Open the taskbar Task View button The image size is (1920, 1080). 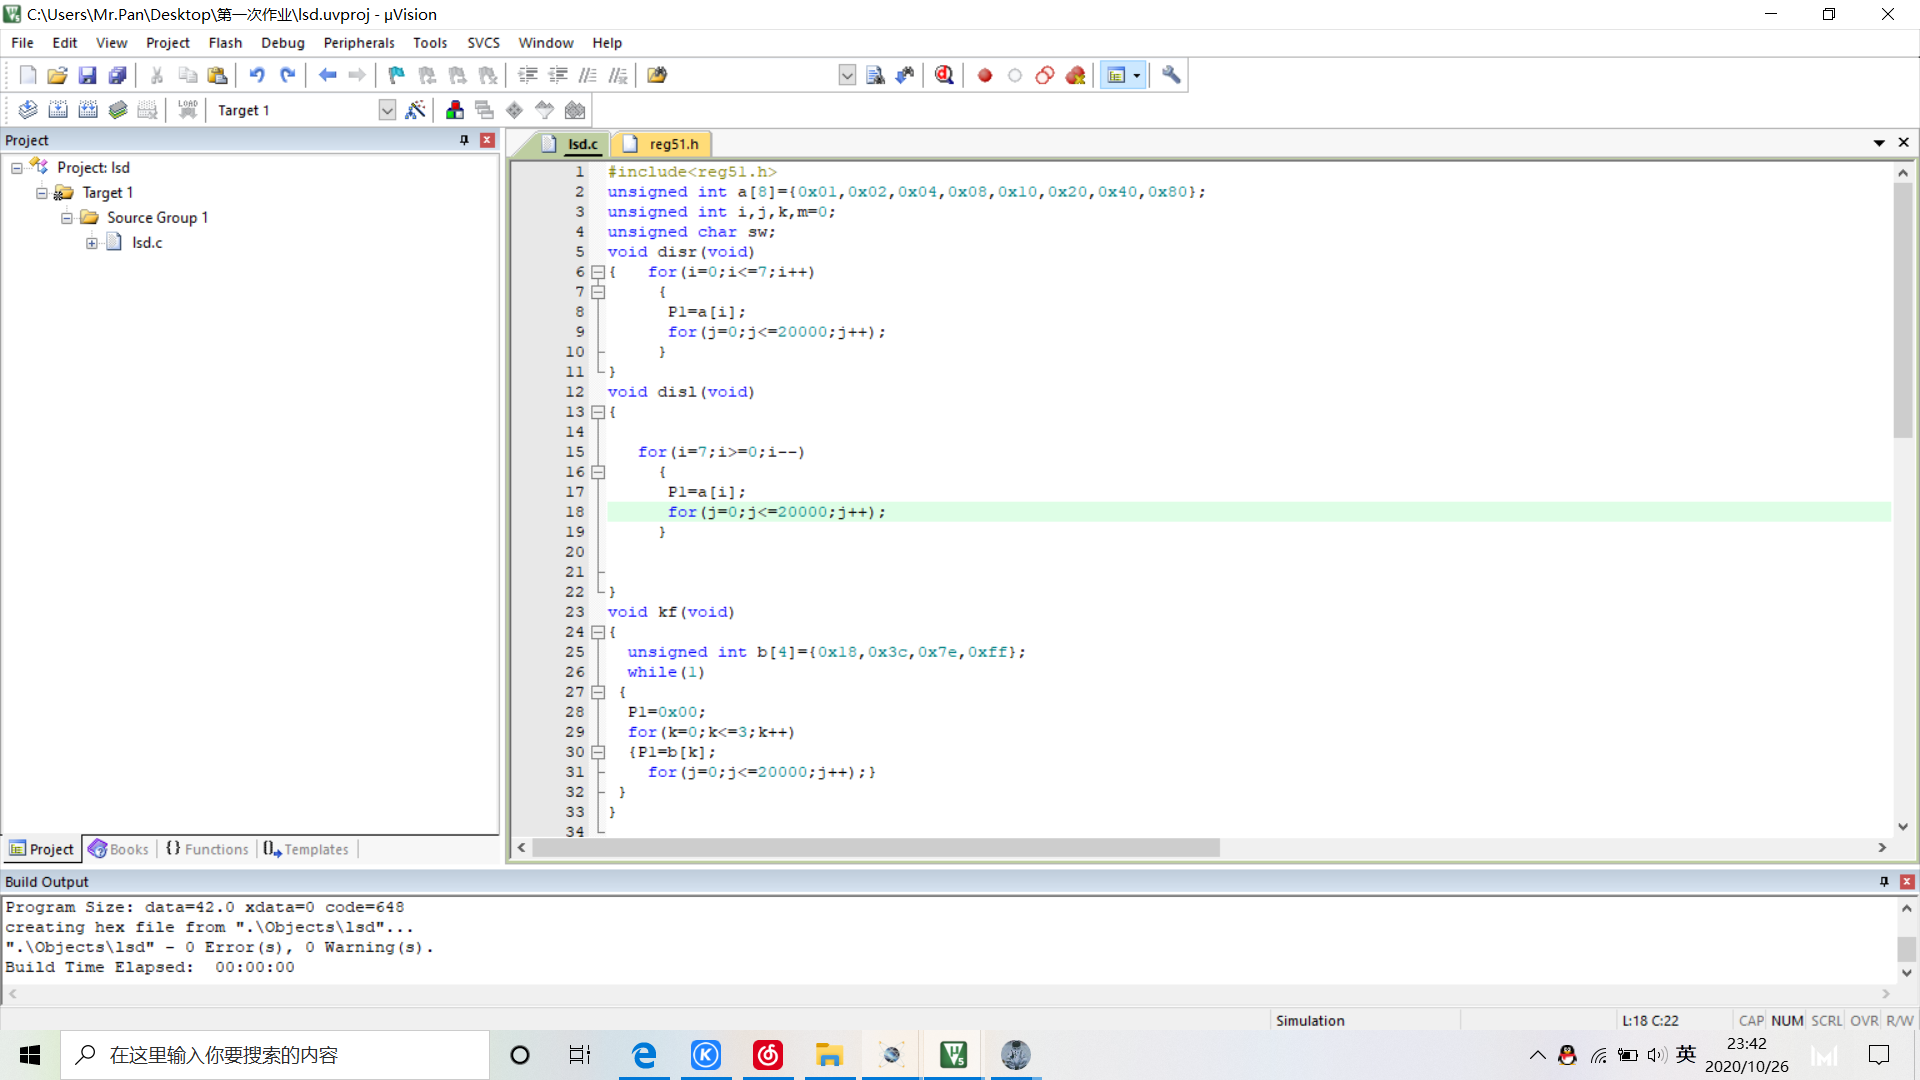tap(580, 1055)
